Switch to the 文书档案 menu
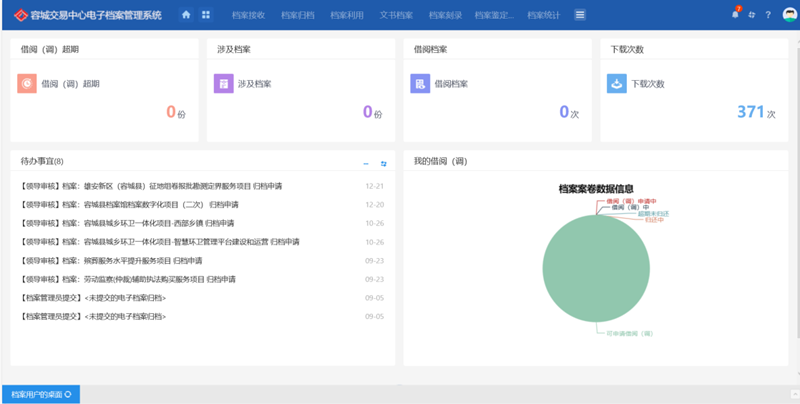 coord(396,15)
